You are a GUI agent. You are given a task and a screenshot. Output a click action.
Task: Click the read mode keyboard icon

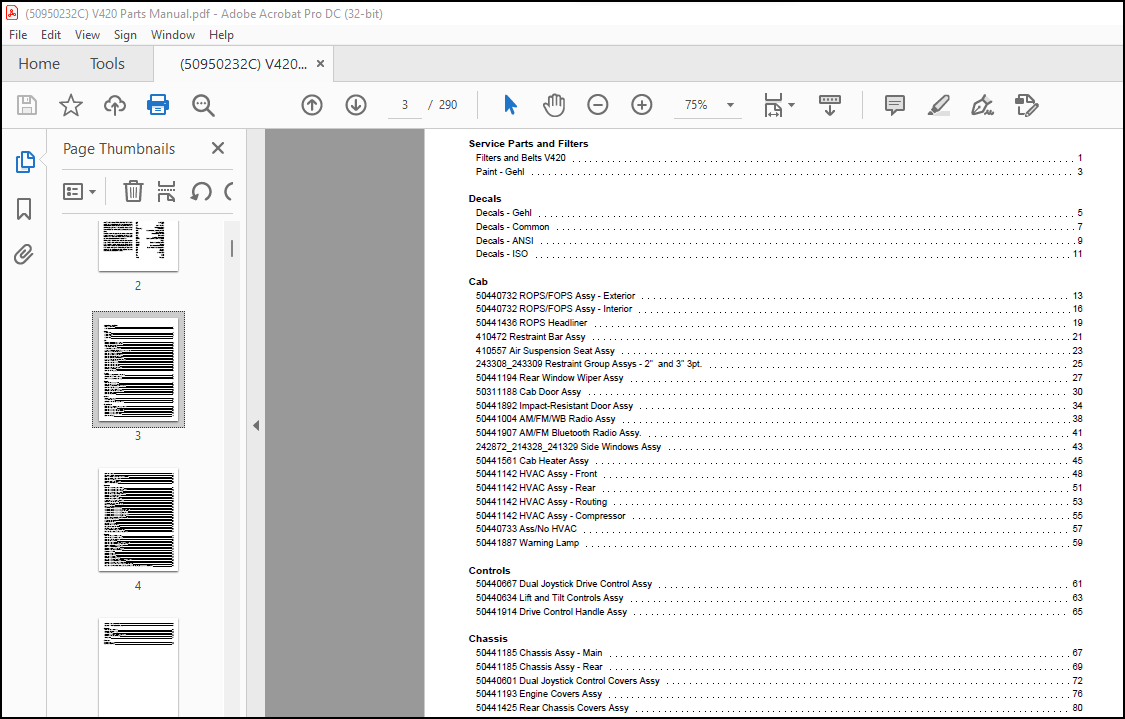pos(829,105)
